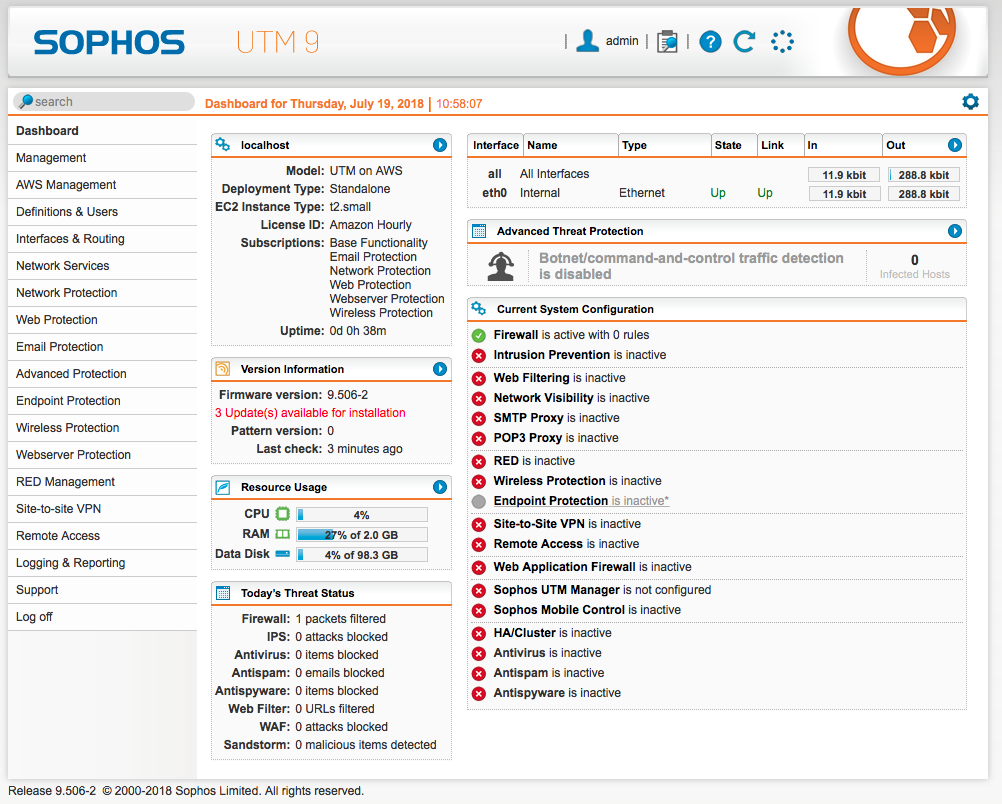This screenshot has width=1002, height=804.
Task: Click the Advanced Threat Protection botnet icon
Action: [501, 265]
